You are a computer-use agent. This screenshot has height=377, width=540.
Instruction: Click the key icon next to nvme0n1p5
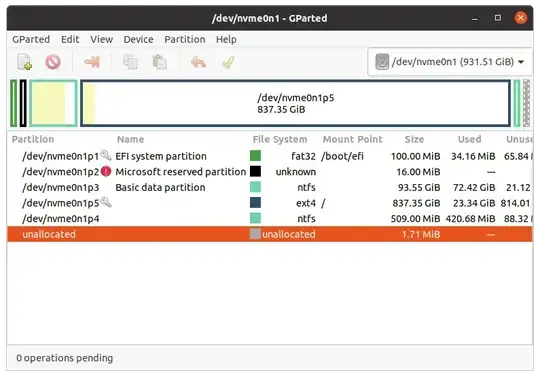(x=106, y=202)
